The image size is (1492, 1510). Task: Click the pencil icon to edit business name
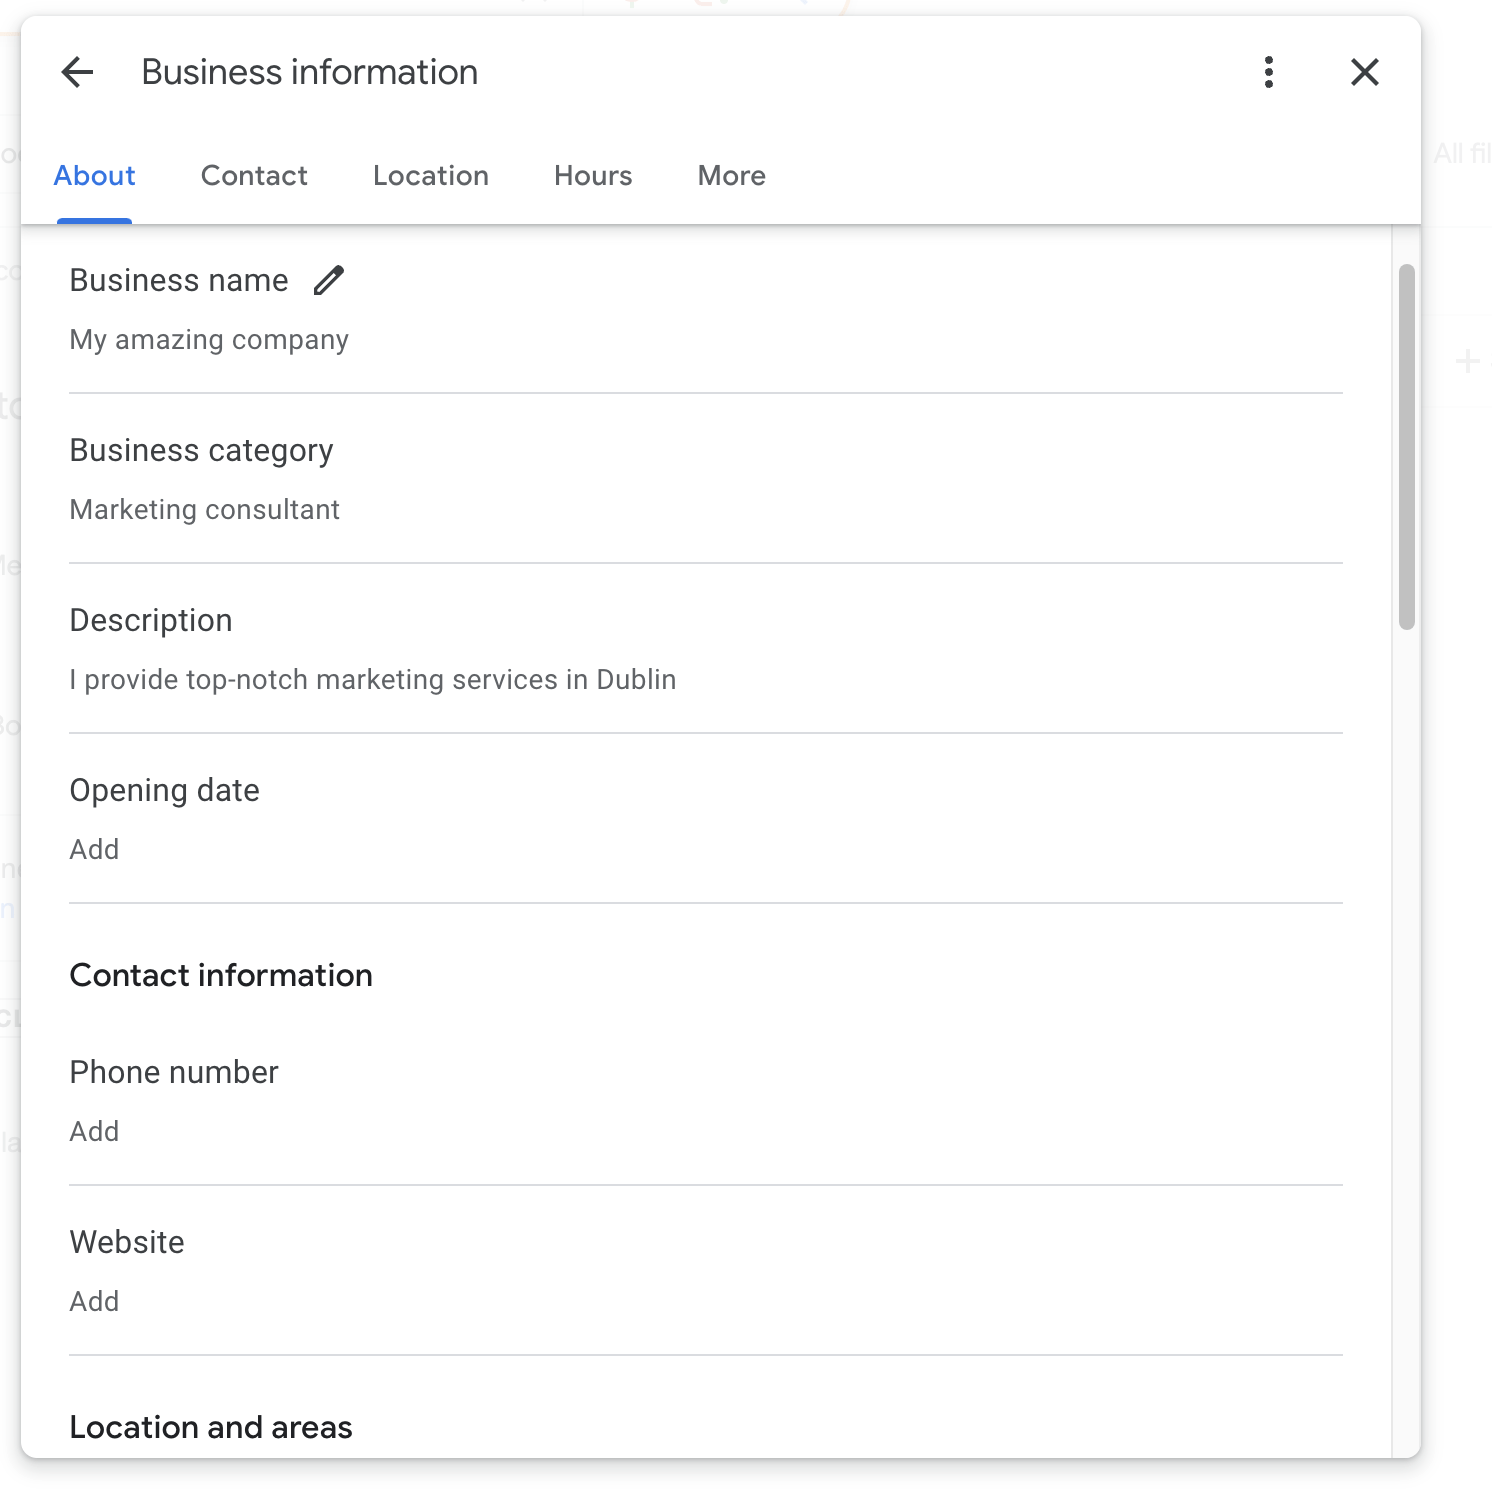(x=328, y=281)
